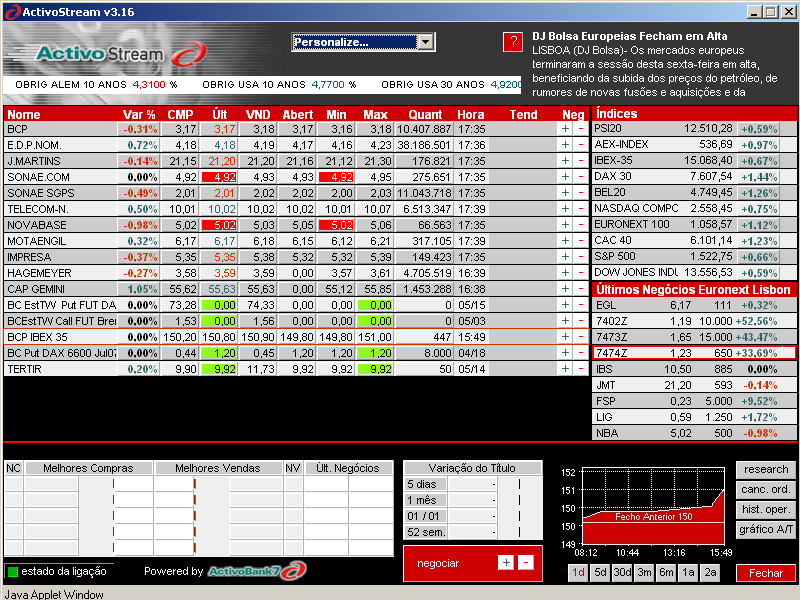Click plus icon in IMPRESA row
The width and height of the screenshot is (800, 600).
coord(565,257)
